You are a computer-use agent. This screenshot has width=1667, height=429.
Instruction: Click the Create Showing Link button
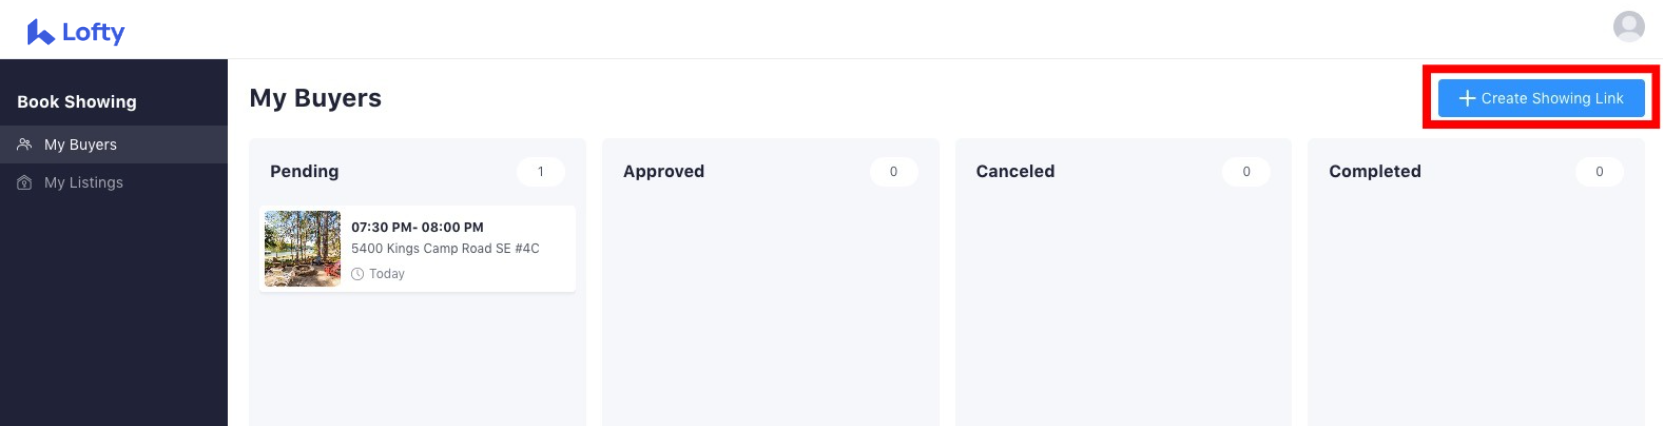[x=1541, y=98]
